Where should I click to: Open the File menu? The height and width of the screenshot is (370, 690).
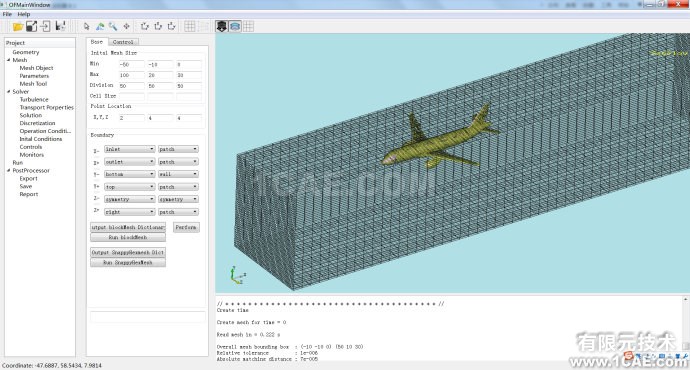7,14
